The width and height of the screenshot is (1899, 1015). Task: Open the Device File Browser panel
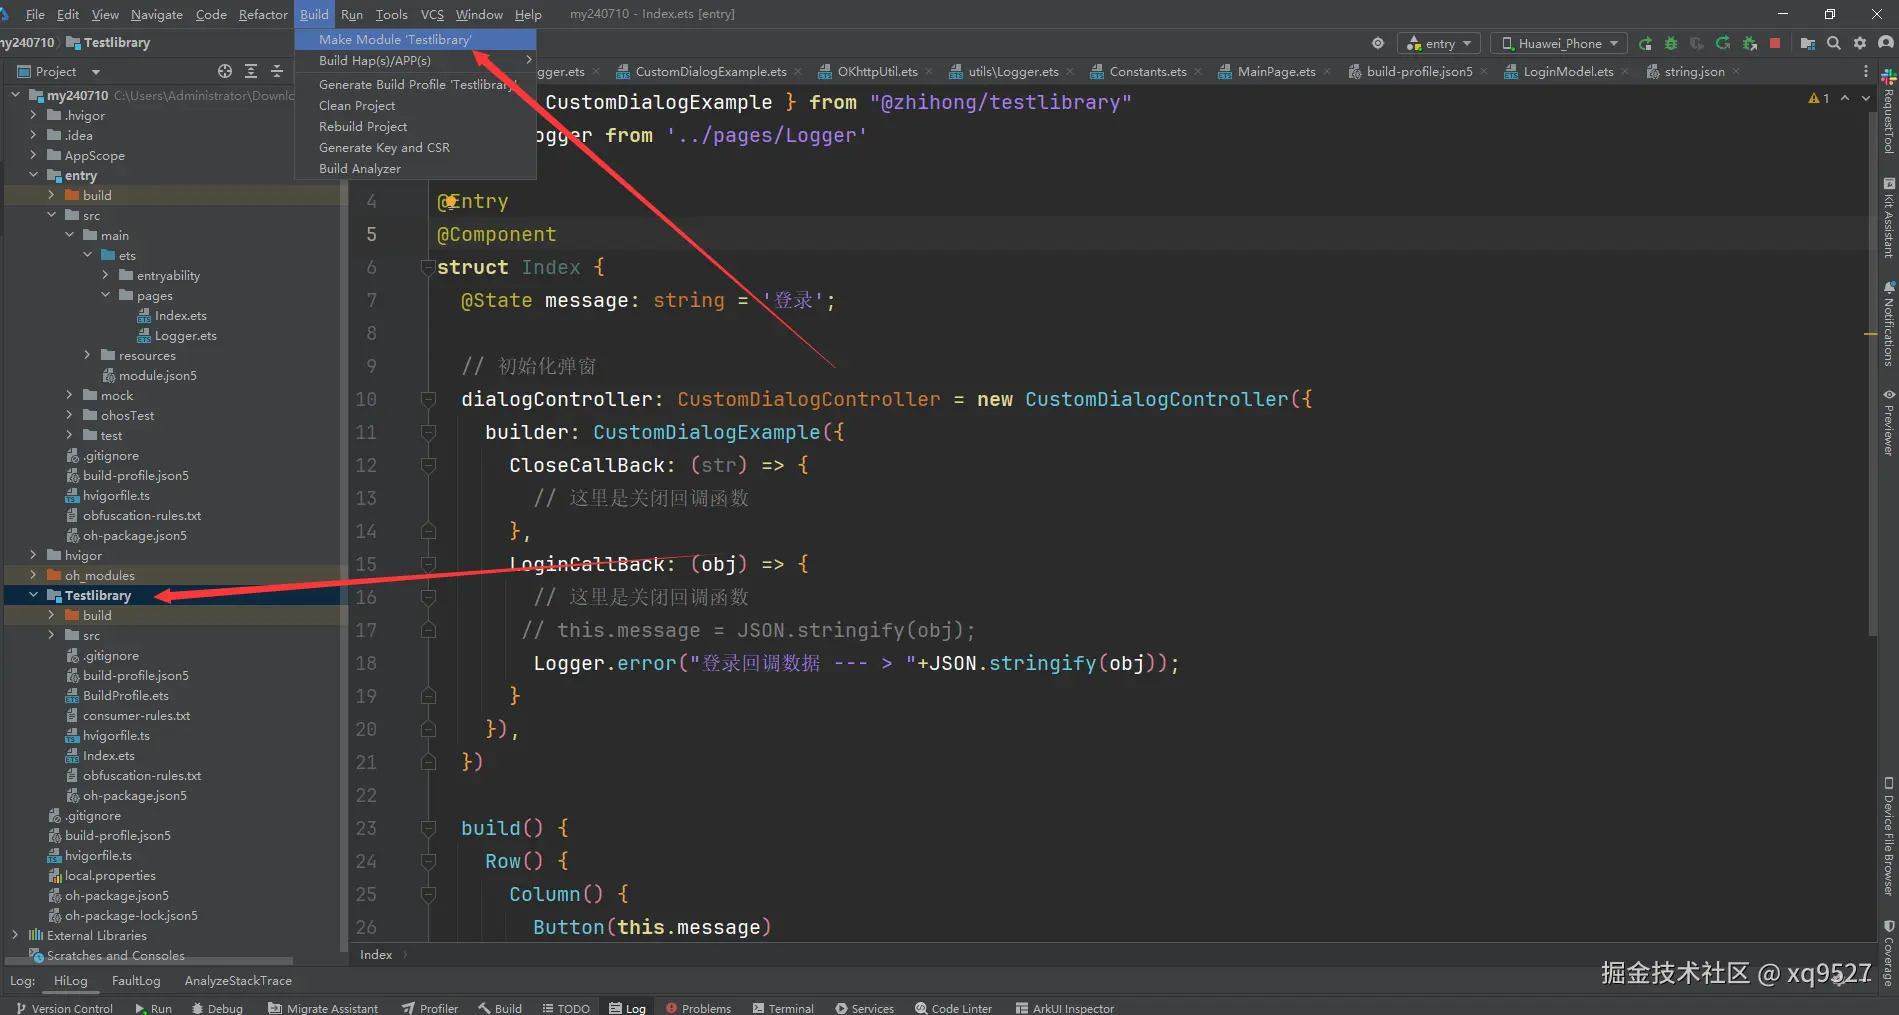point(1889,836)
